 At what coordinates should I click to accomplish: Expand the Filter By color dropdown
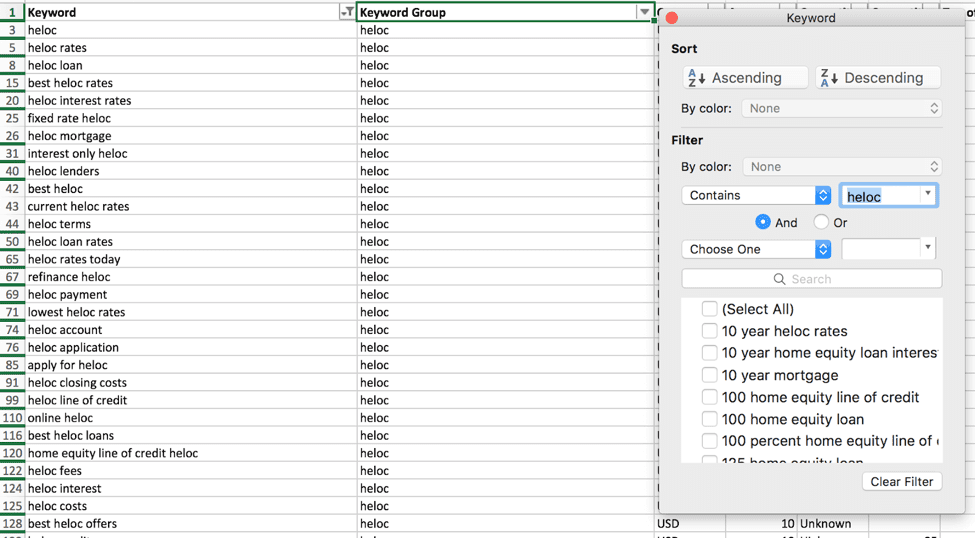(x=841, y=167)
